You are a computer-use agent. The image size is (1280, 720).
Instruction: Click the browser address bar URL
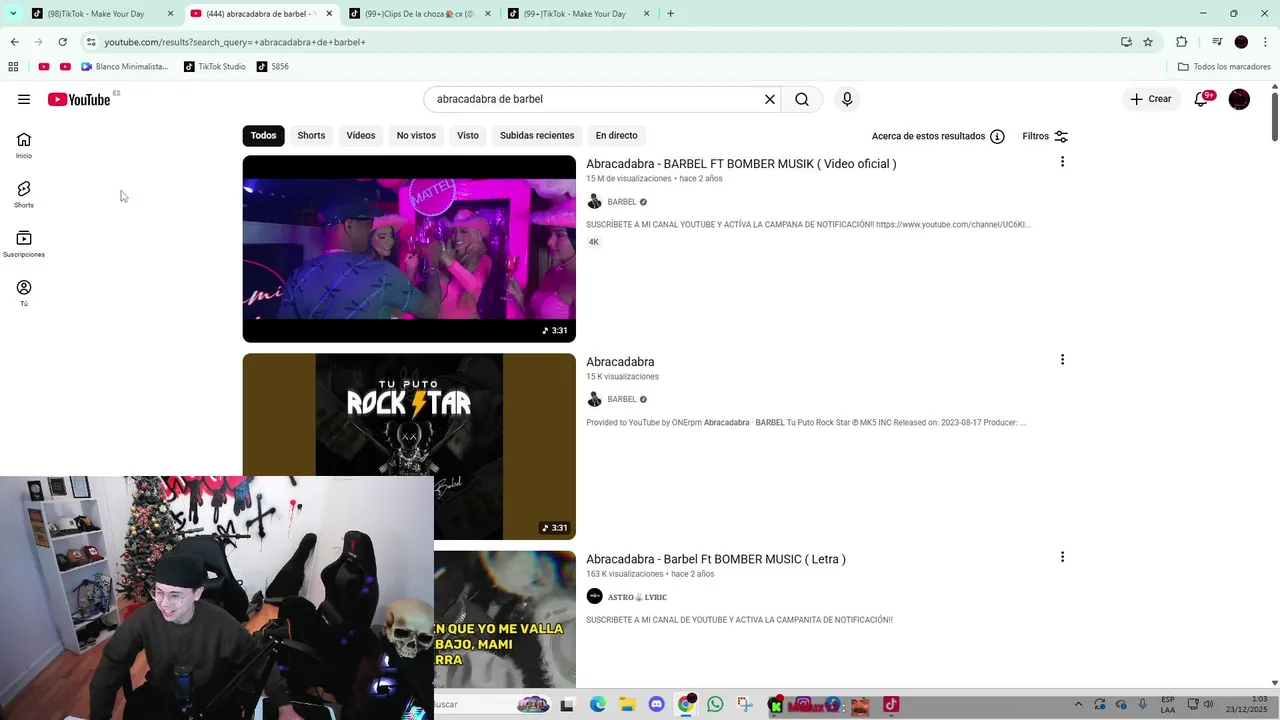(x=235, y=42)
